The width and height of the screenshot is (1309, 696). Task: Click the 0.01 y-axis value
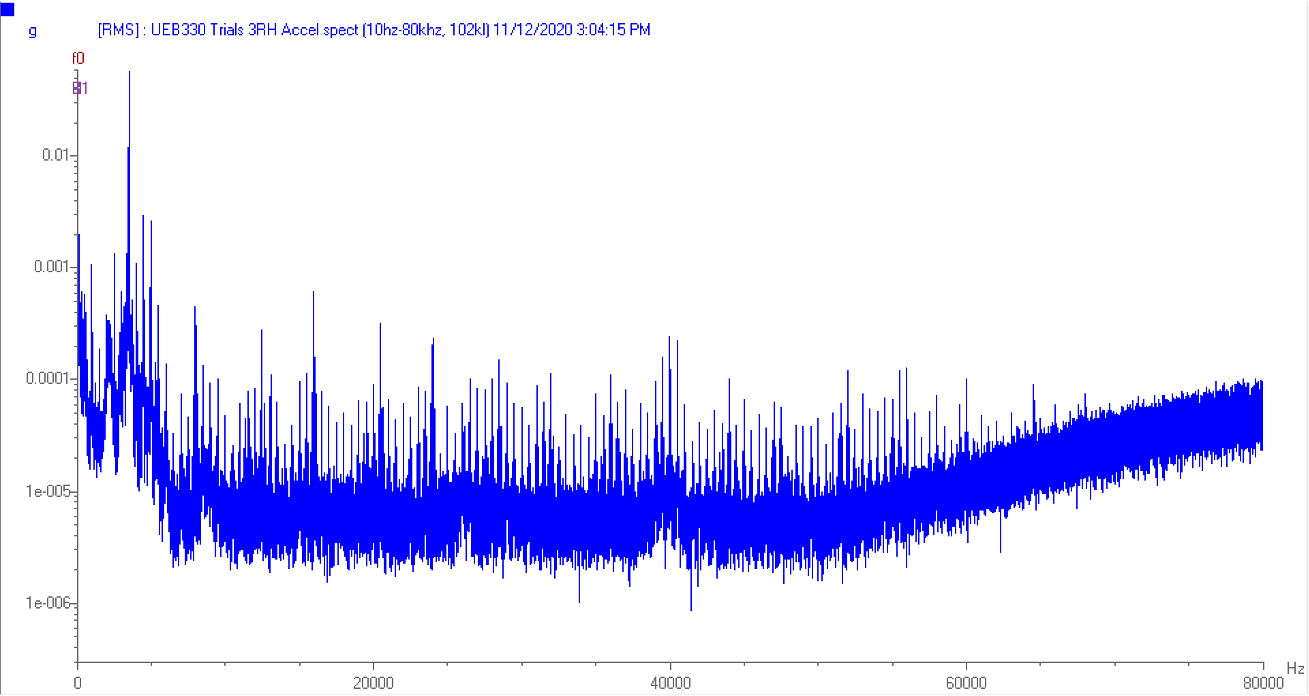[x=55, y=155]
